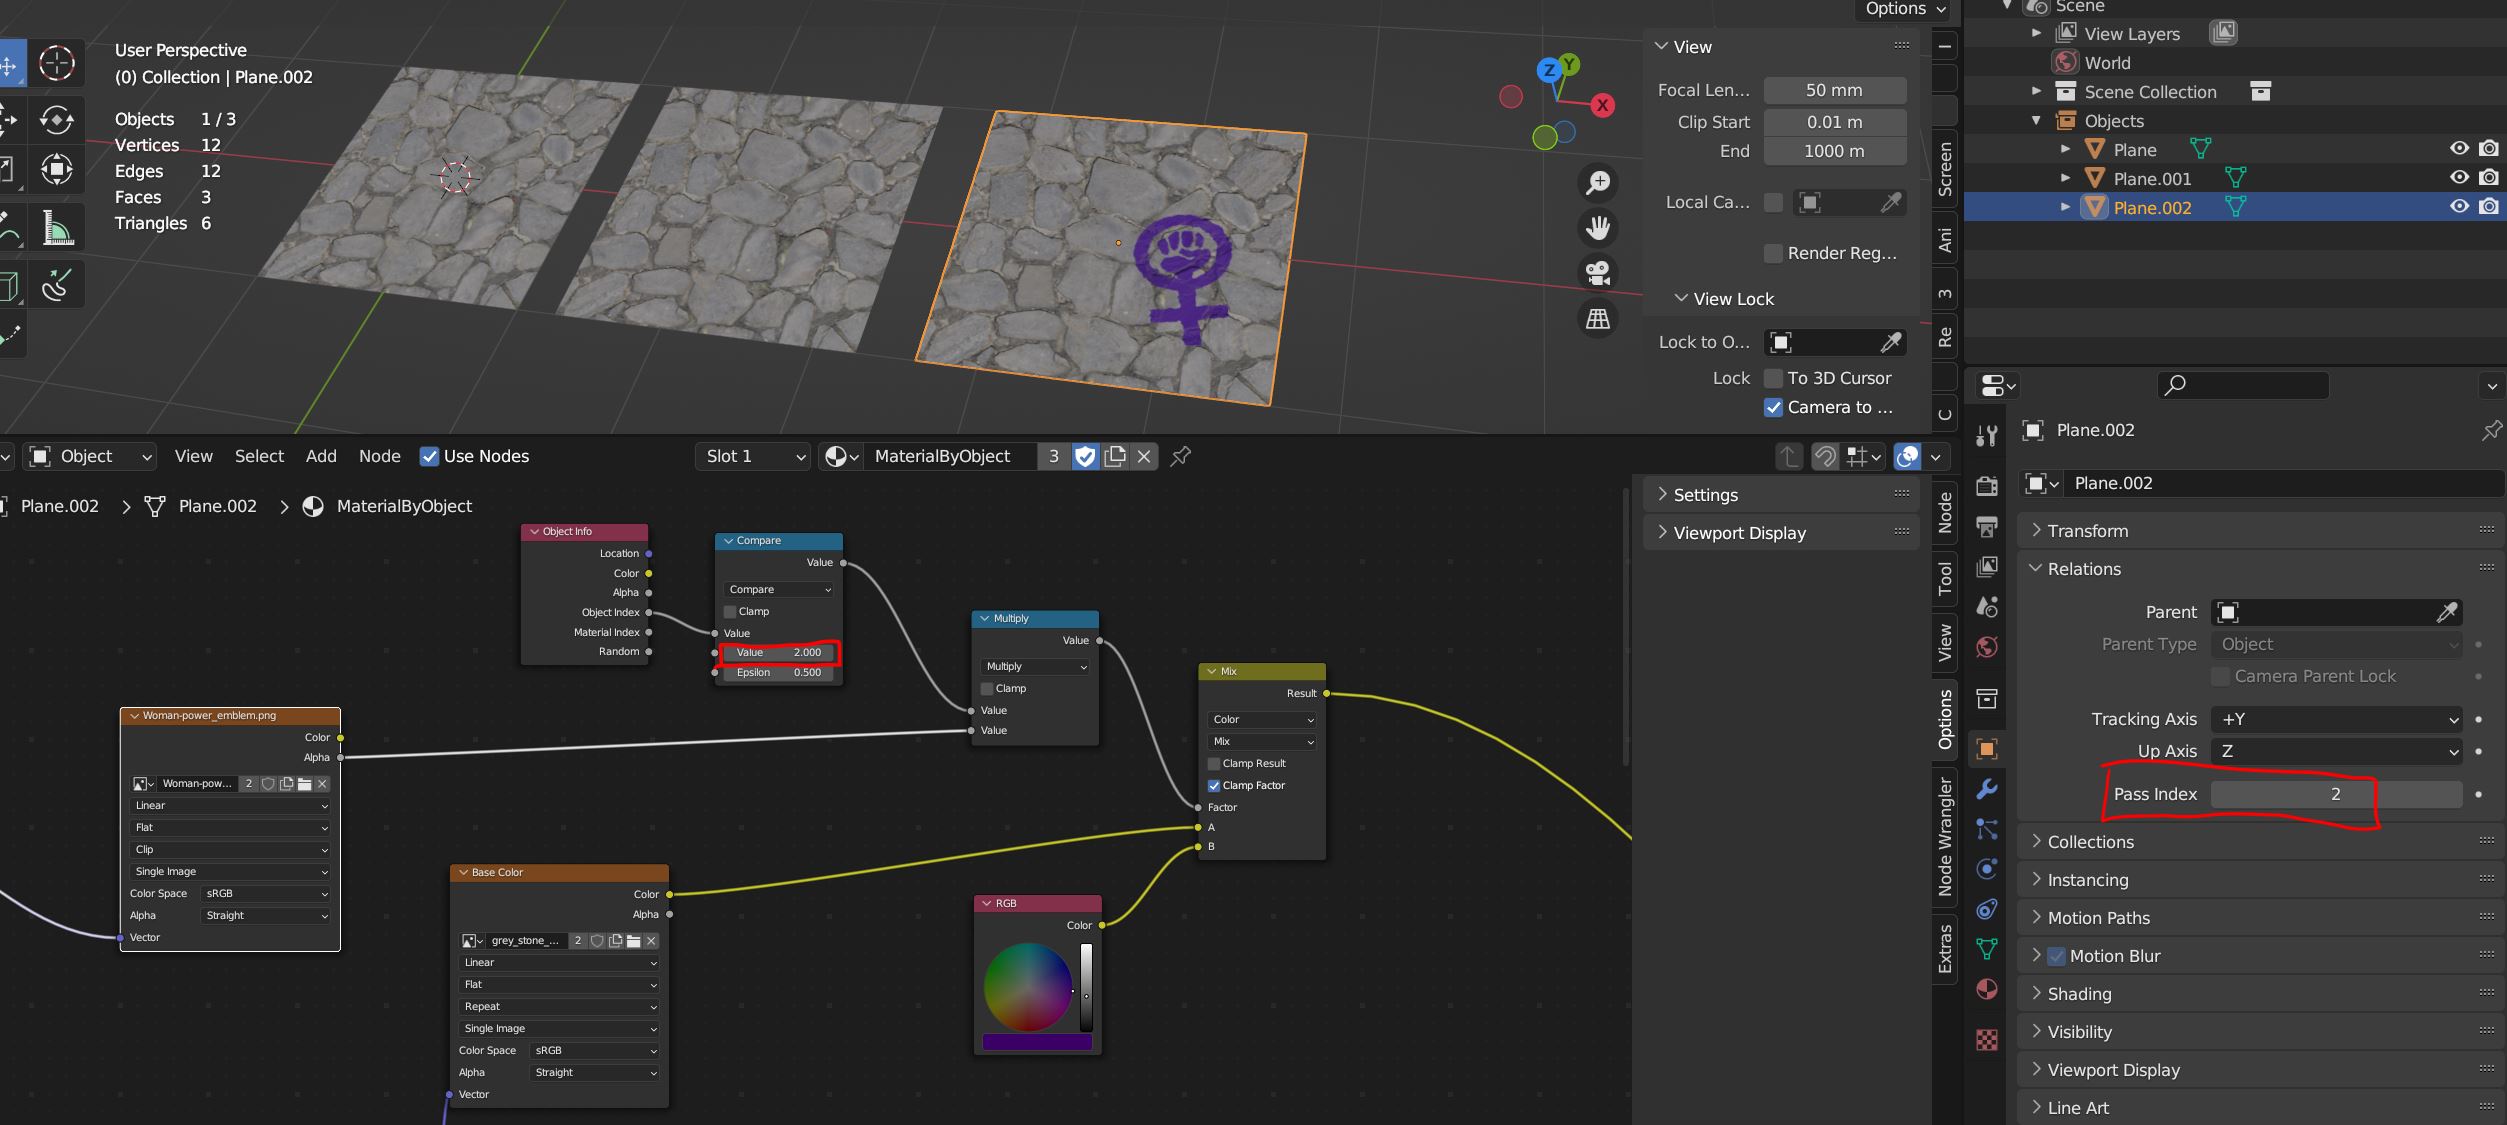
Task: Disable Plane in renders via camera icon
Action: pos(2489,149)
